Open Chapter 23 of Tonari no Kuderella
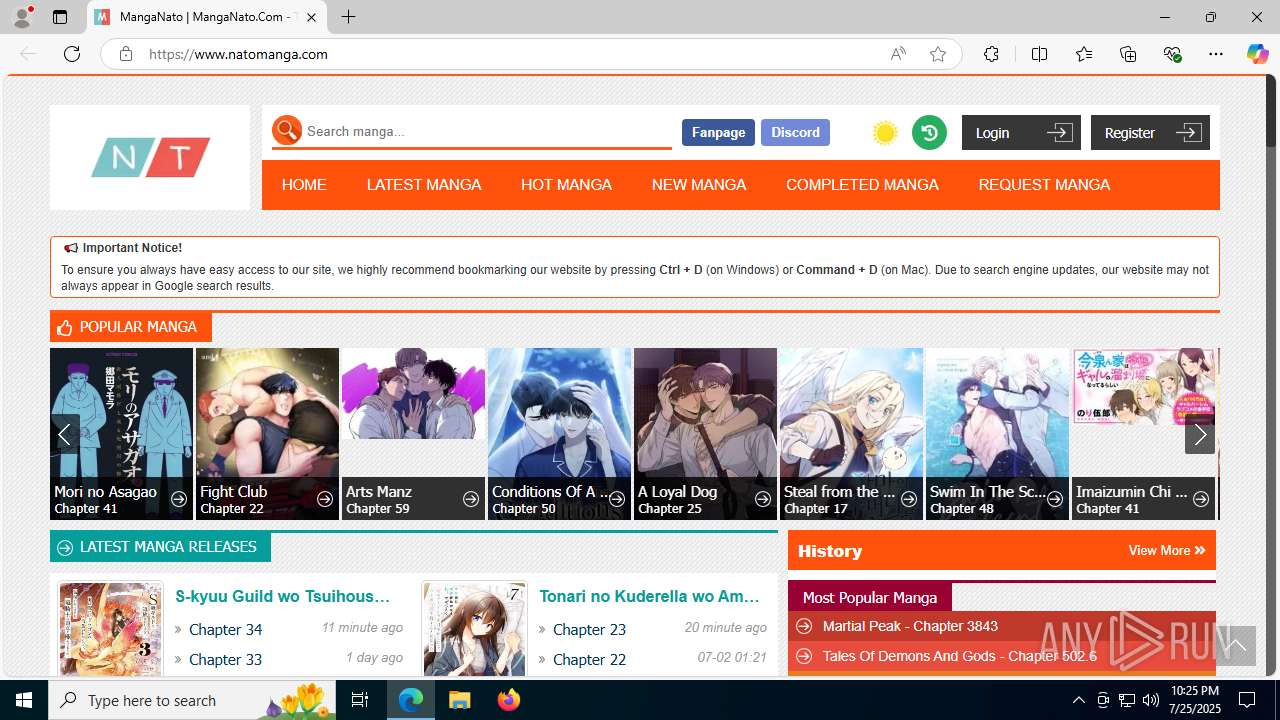Viewport: 1280px width, 720px height. coord(589,629)
